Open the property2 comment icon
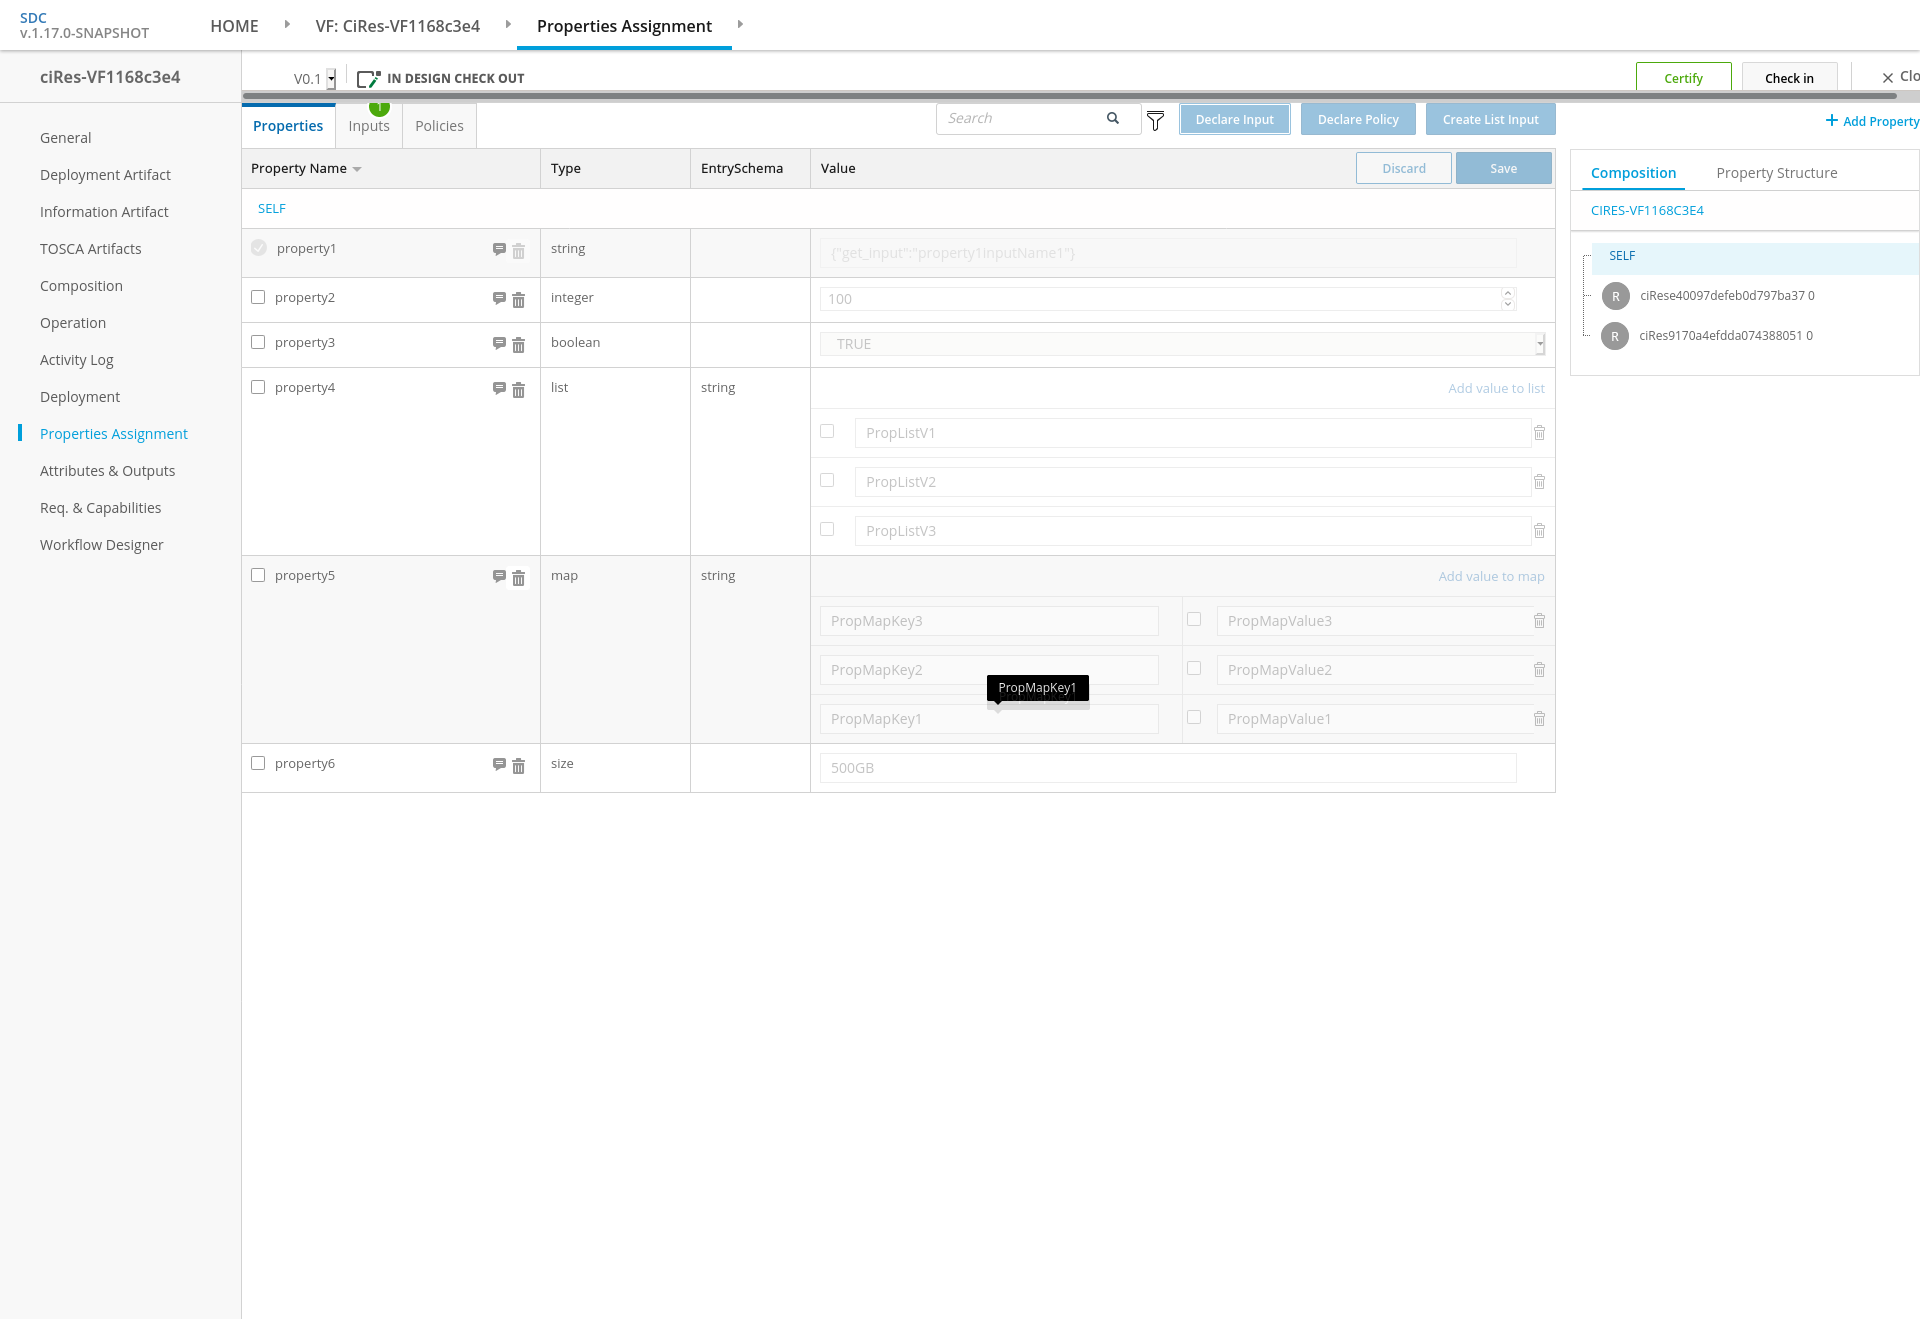 (x=499, y=299)
